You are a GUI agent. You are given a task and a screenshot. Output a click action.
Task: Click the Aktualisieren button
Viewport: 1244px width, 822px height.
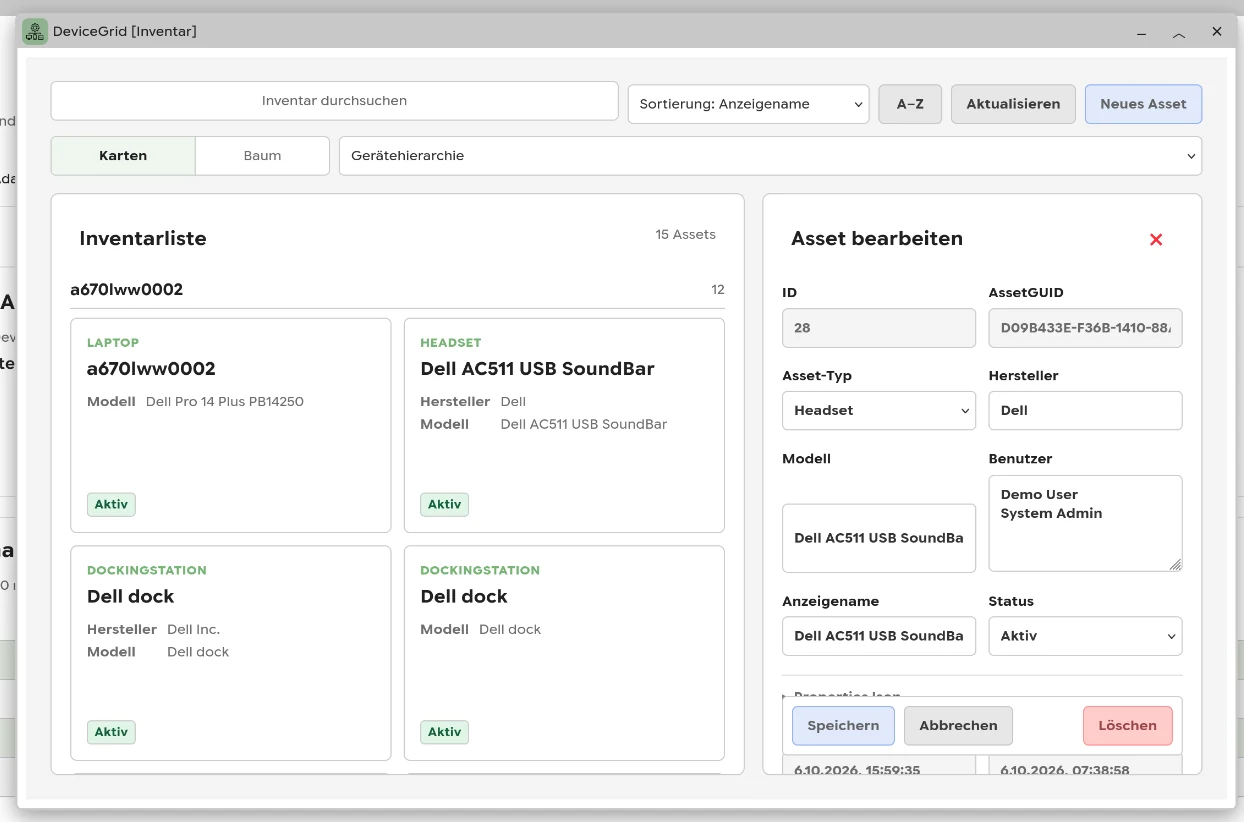[1013, 104]
